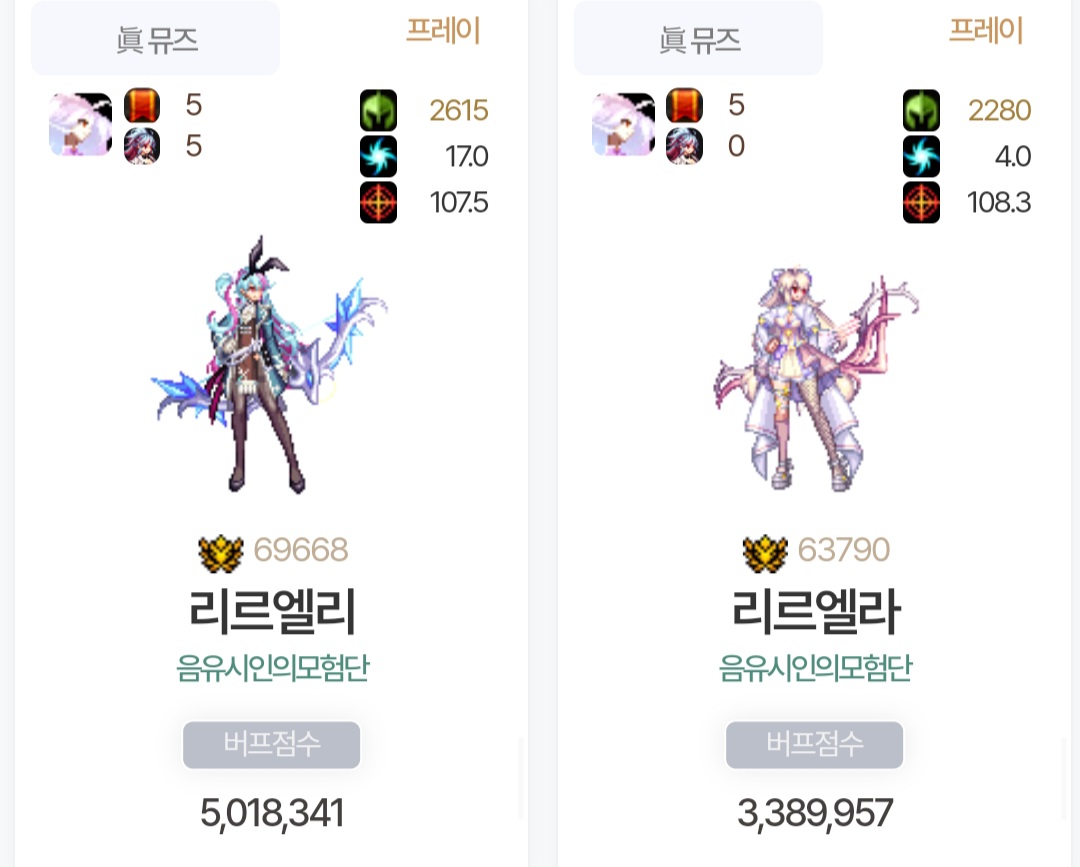
Task: Click the red banner buff icon on left card
Action: point(142,106)
